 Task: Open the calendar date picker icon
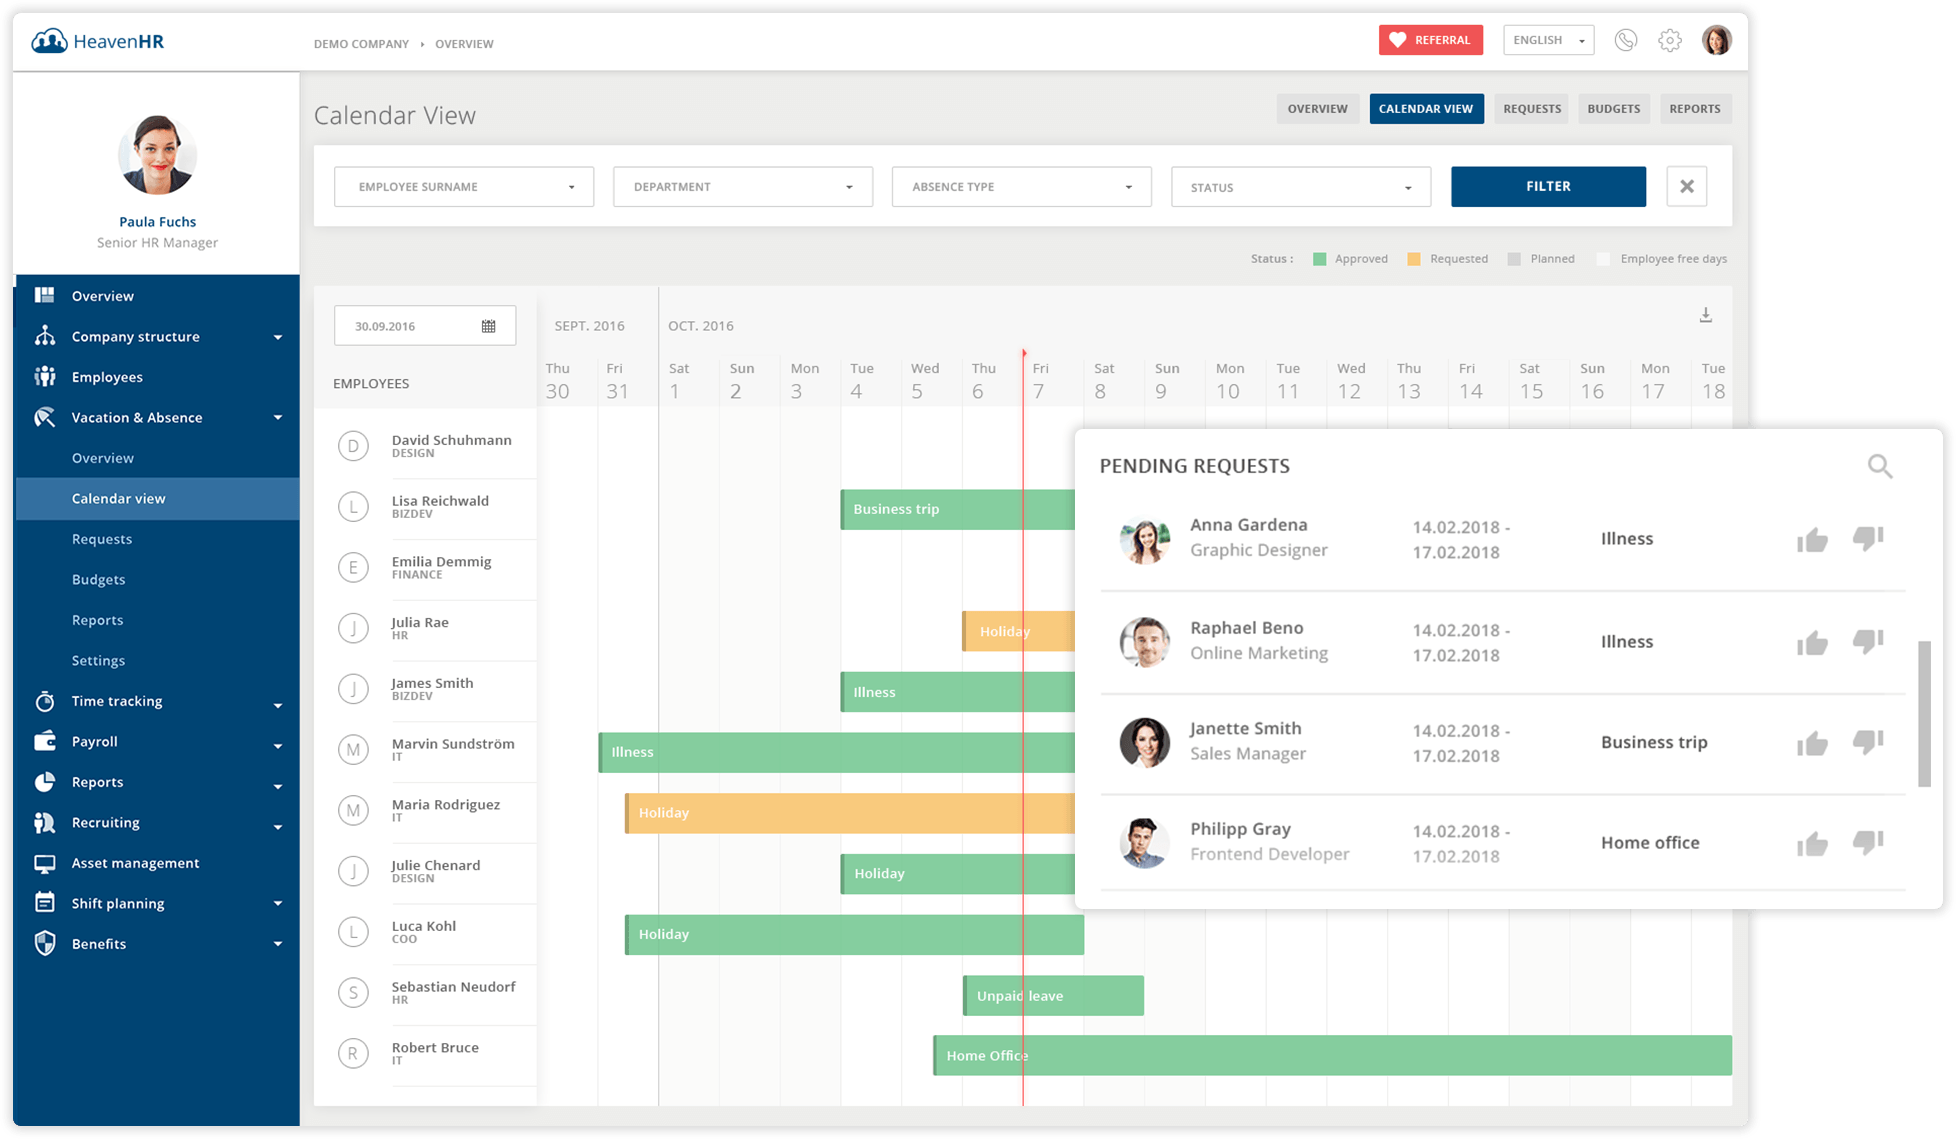(489, 326)
